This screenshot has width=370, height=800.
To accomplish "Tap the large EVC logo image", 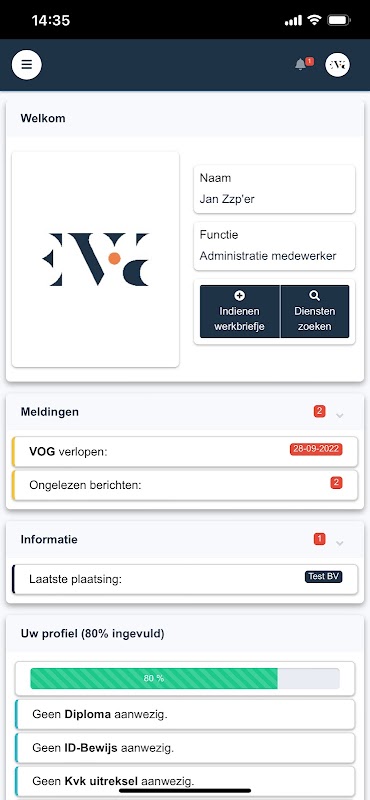I will [x=95, y=259].
